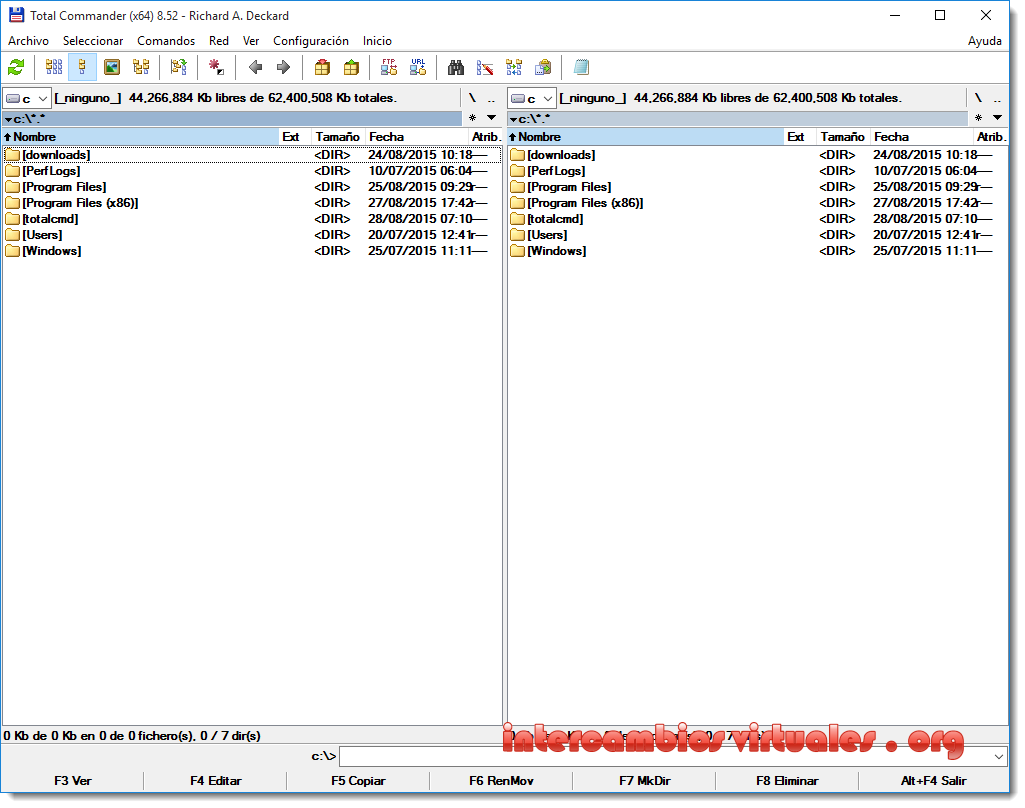This screenshot has height=808, width=1025.
Task: Open FTP connect toolbar icon
Action: pos(389,67)
